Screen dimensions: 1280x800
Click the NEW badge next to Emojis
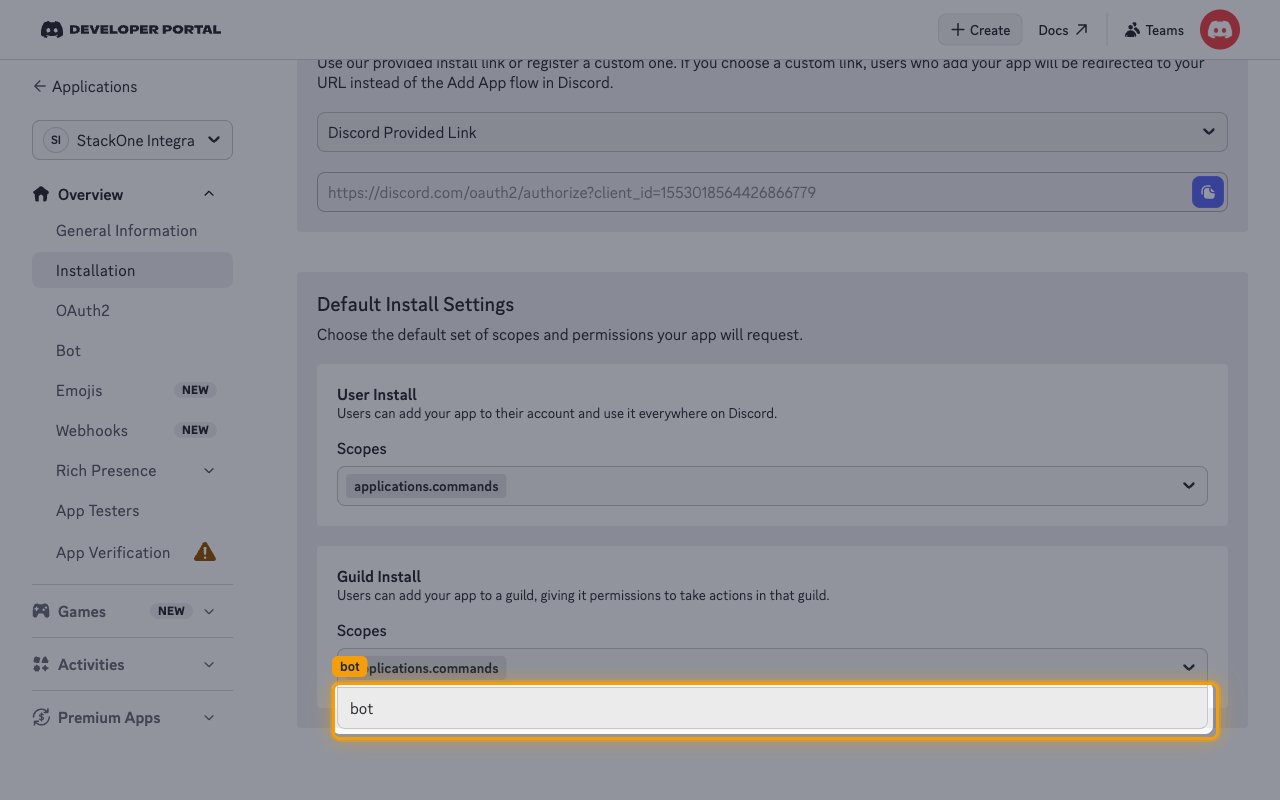point(195,390)
